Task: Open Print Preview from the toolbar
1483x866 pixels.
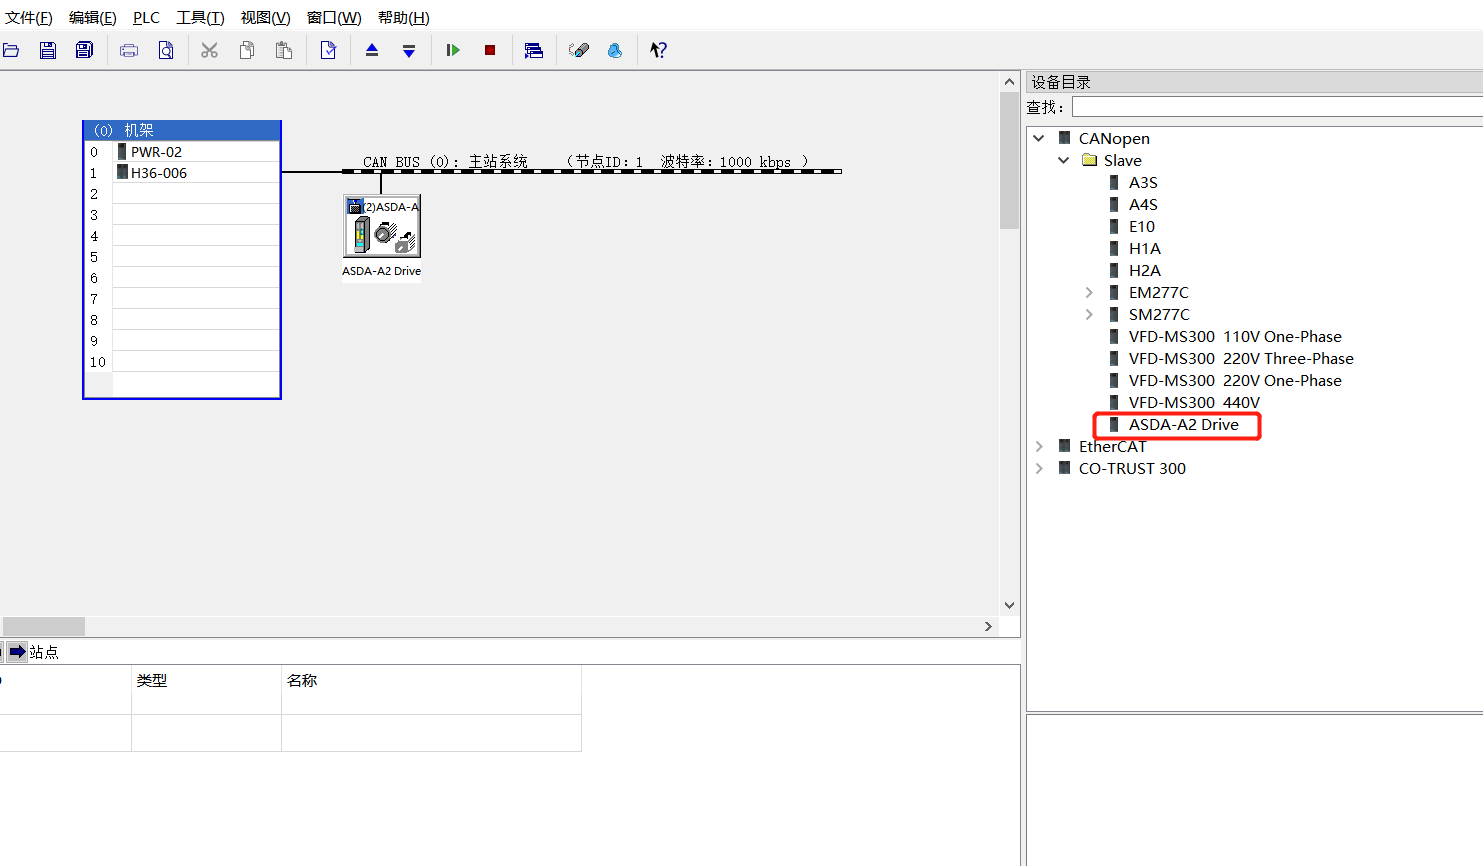Action: [166, 50]
